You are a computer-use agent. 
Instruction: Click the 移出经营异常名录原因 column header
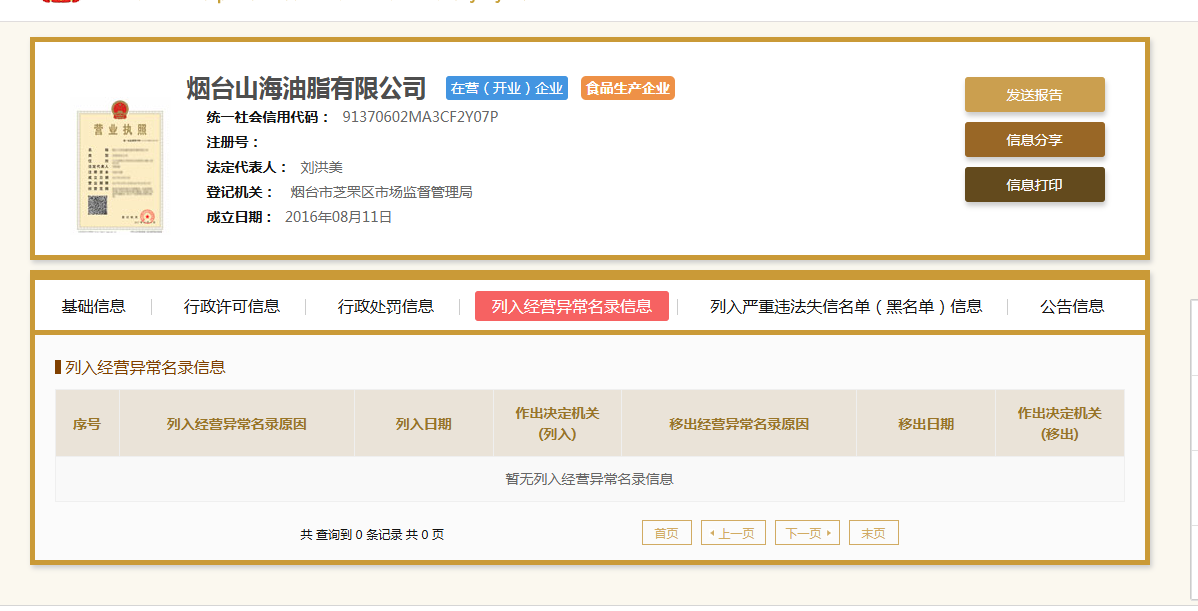coord(739,424)
